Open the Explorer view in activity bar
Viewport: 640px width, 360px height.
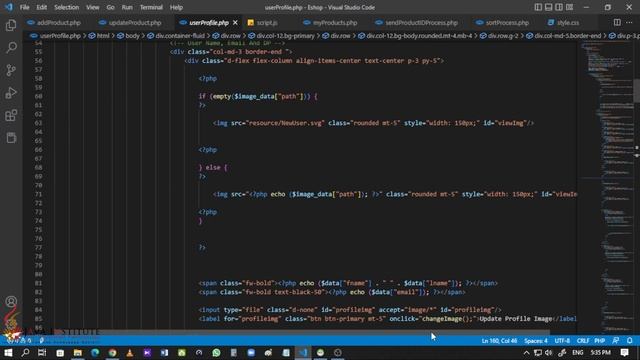pos(11,25)
